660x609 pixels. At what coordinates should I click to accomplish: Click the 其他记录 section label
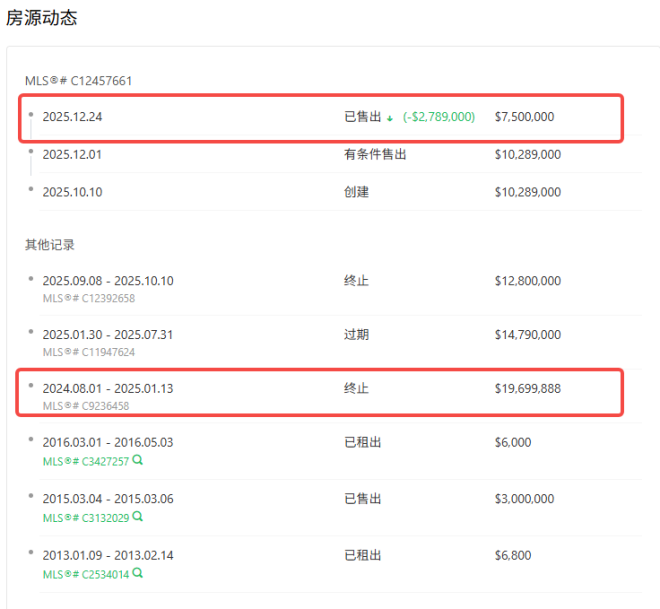pyautogui.click(x=50, y=244)
